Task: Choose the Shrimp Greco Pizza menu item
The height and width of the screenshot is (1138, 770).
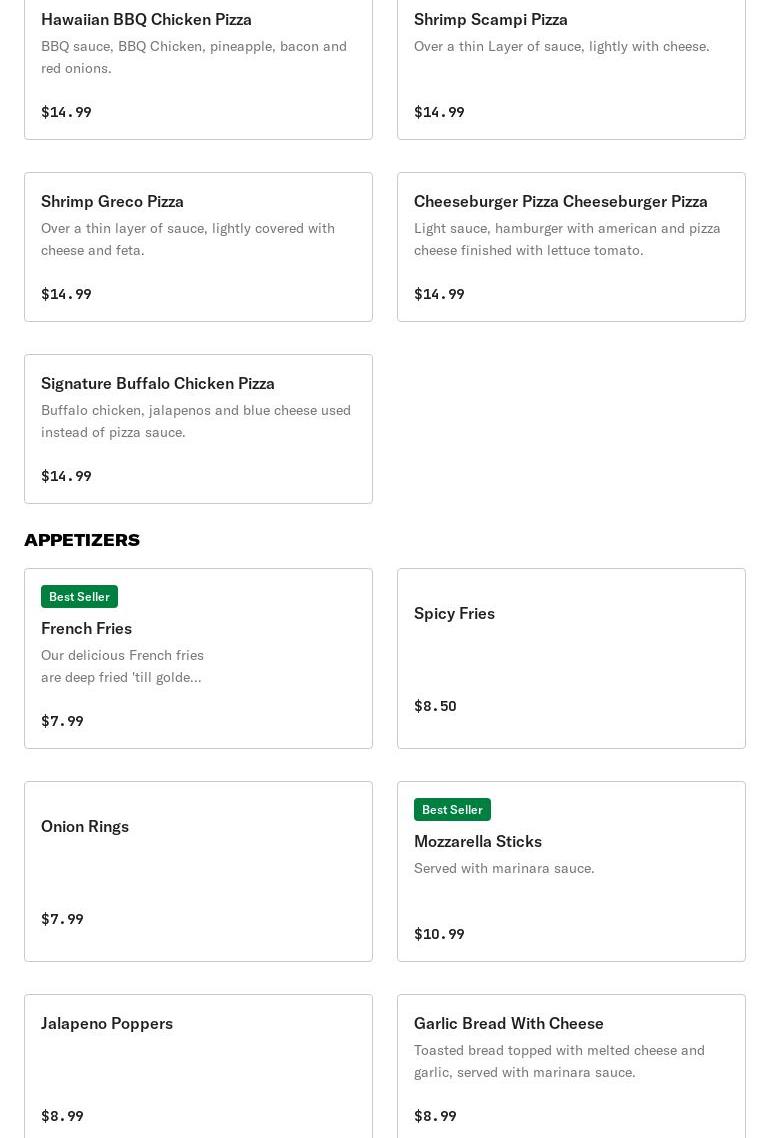Action: [x=198, y=247]
